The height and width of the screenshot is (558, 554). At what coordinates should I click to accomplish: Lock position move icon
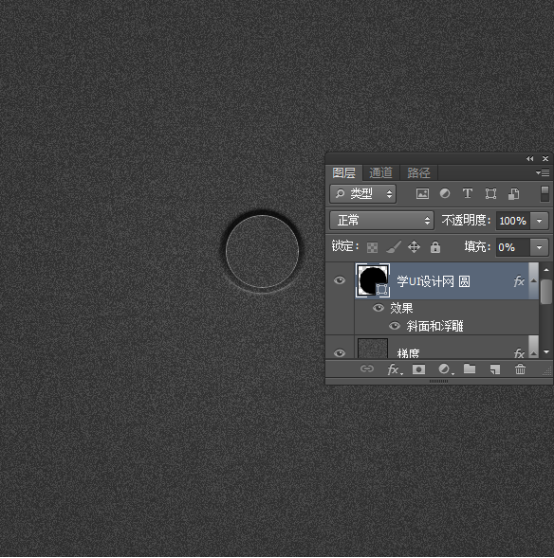pyautogui.click(x=414, y=247)
